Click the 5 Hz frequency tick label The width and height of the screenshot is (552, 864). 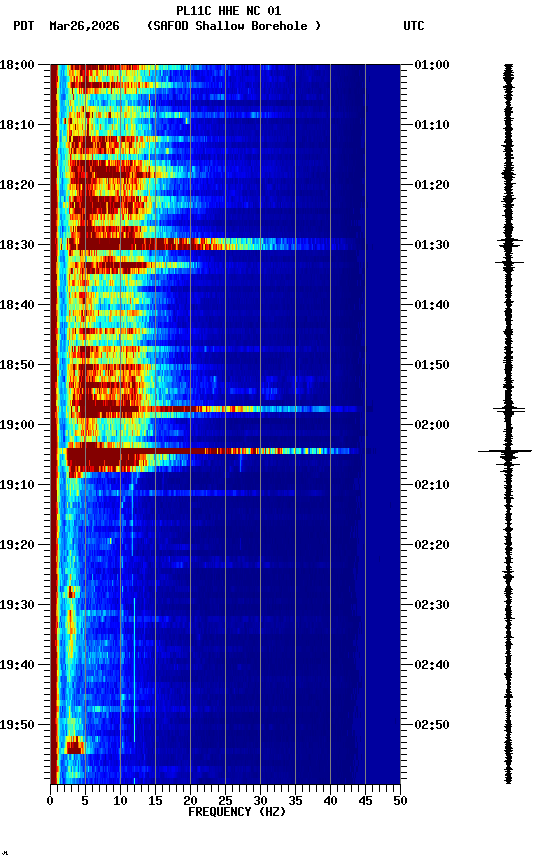[x=85, y=801]
